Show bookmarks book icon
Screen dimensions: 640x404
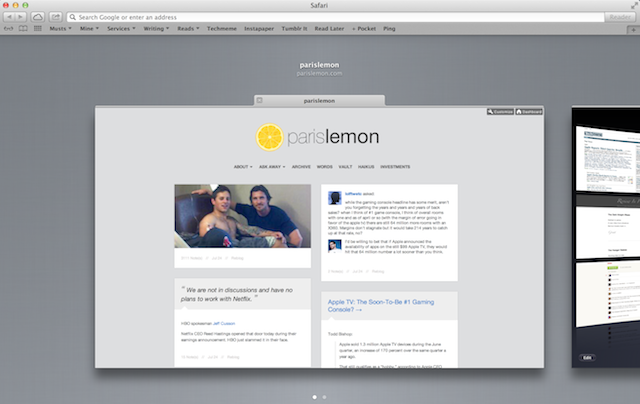point(23,29)
